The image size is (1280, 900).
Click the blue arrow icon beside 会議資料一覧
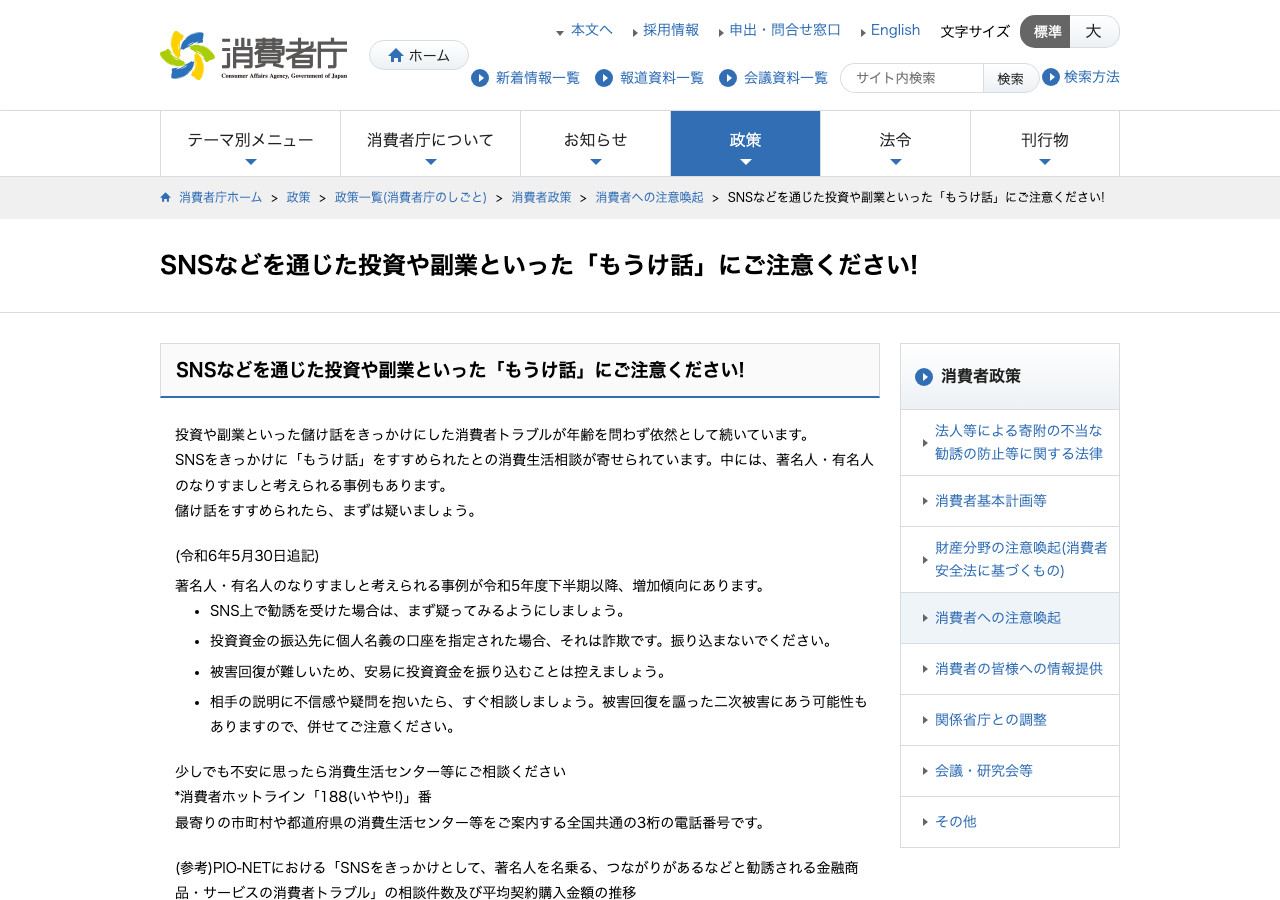tap(728, 78)
